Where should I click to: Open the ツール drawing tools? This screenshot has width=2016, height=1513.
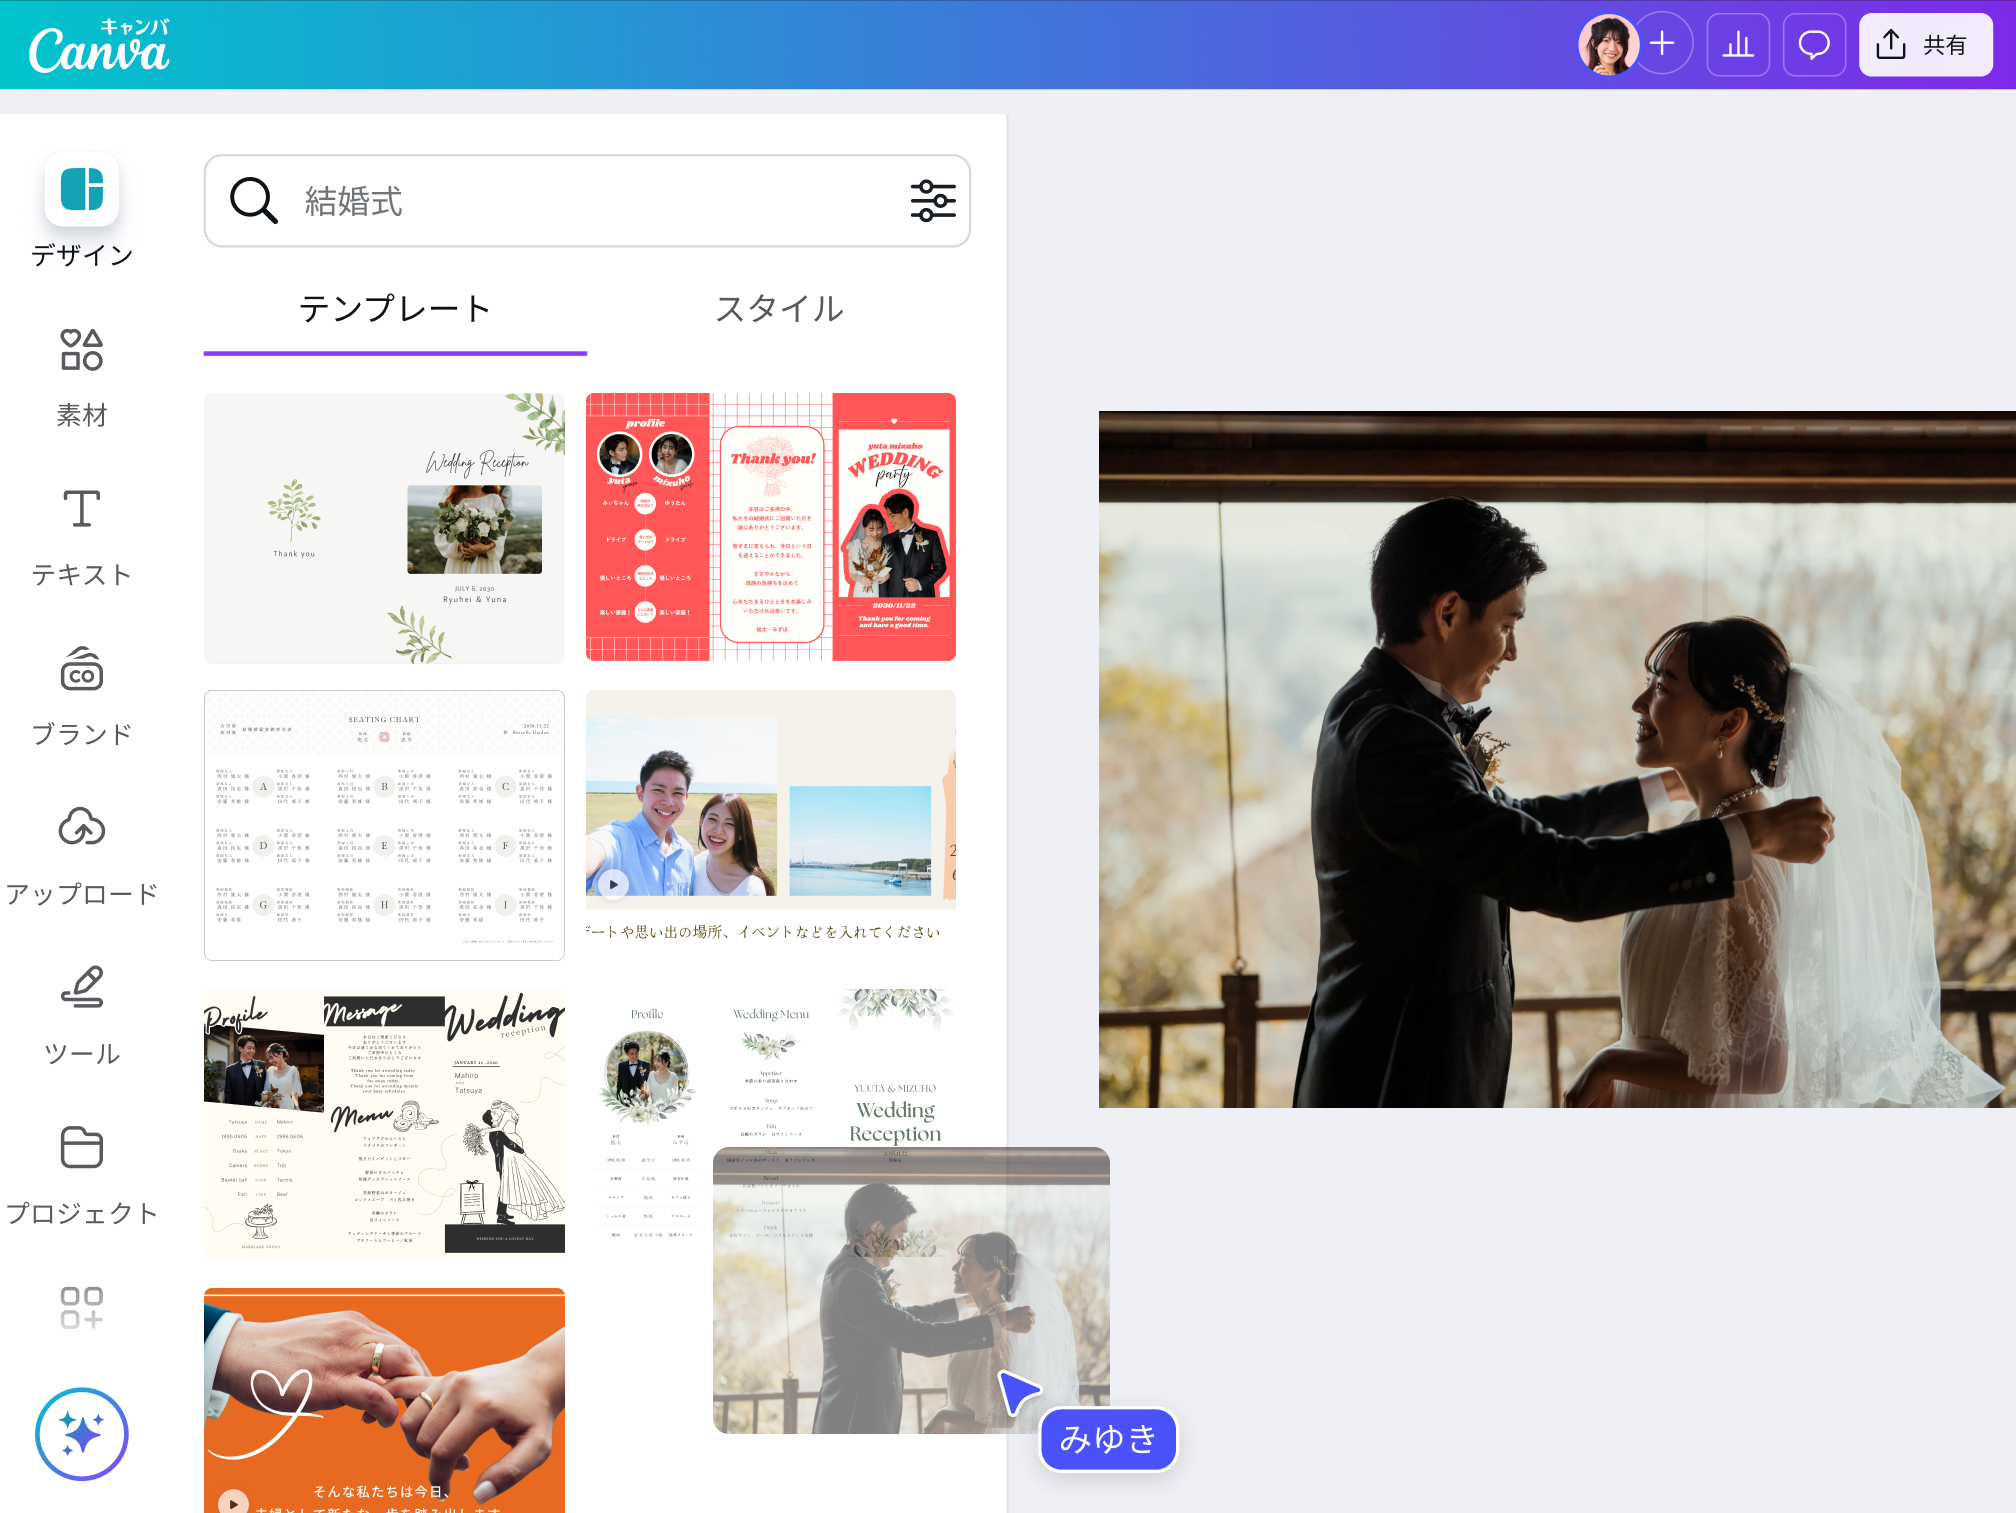82,1016
